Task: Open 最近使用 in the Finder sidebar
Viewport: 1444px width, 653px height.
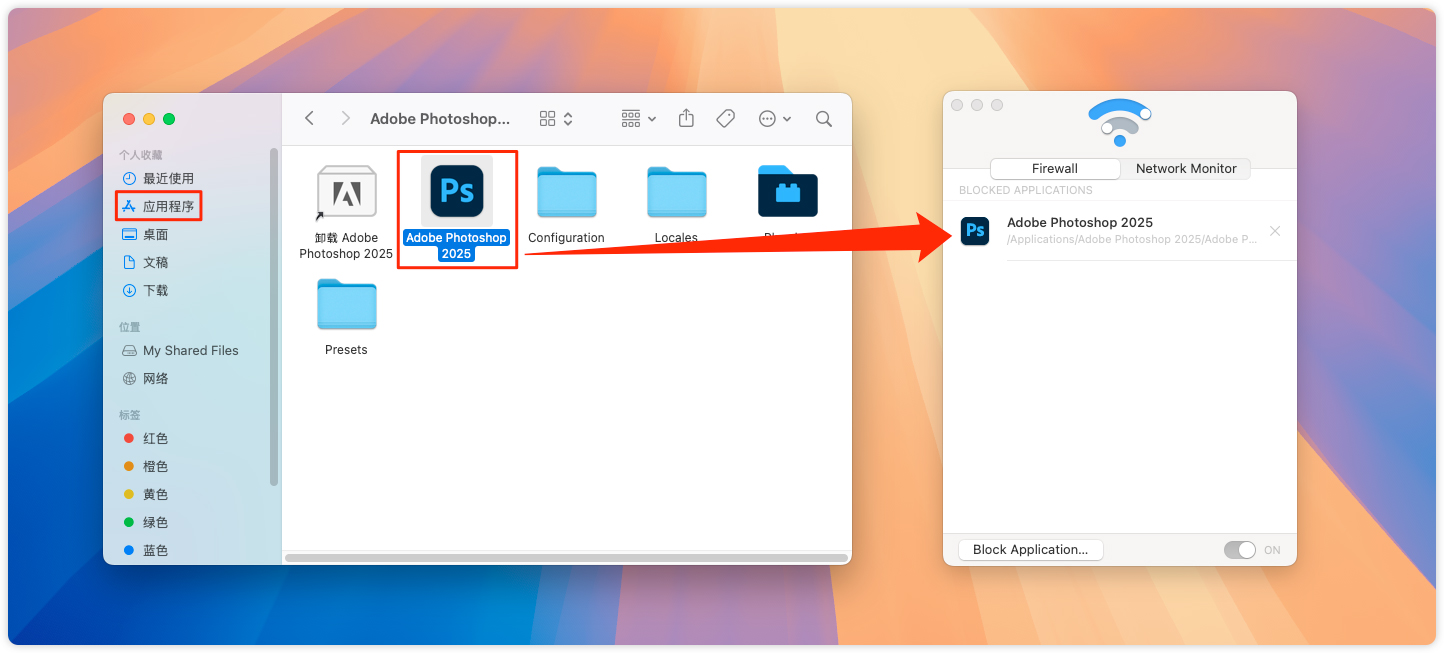Action: (158, 178)
